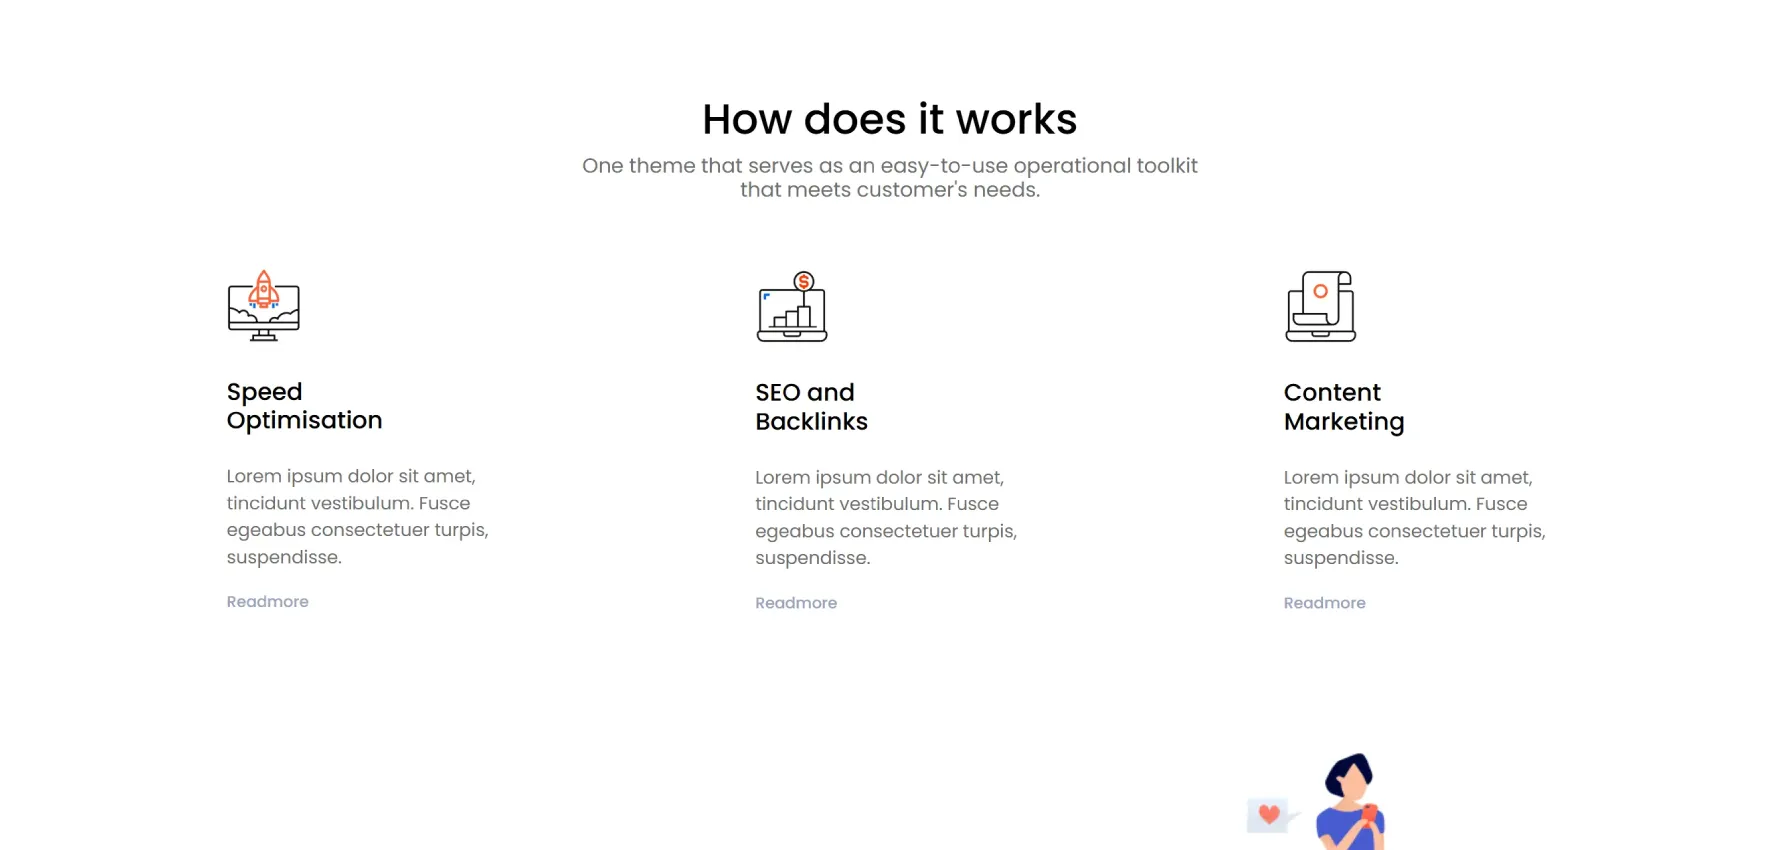Screen dimensions: 1780x850
Task: Click the How does it works title
Action: (x=889, y=119)
